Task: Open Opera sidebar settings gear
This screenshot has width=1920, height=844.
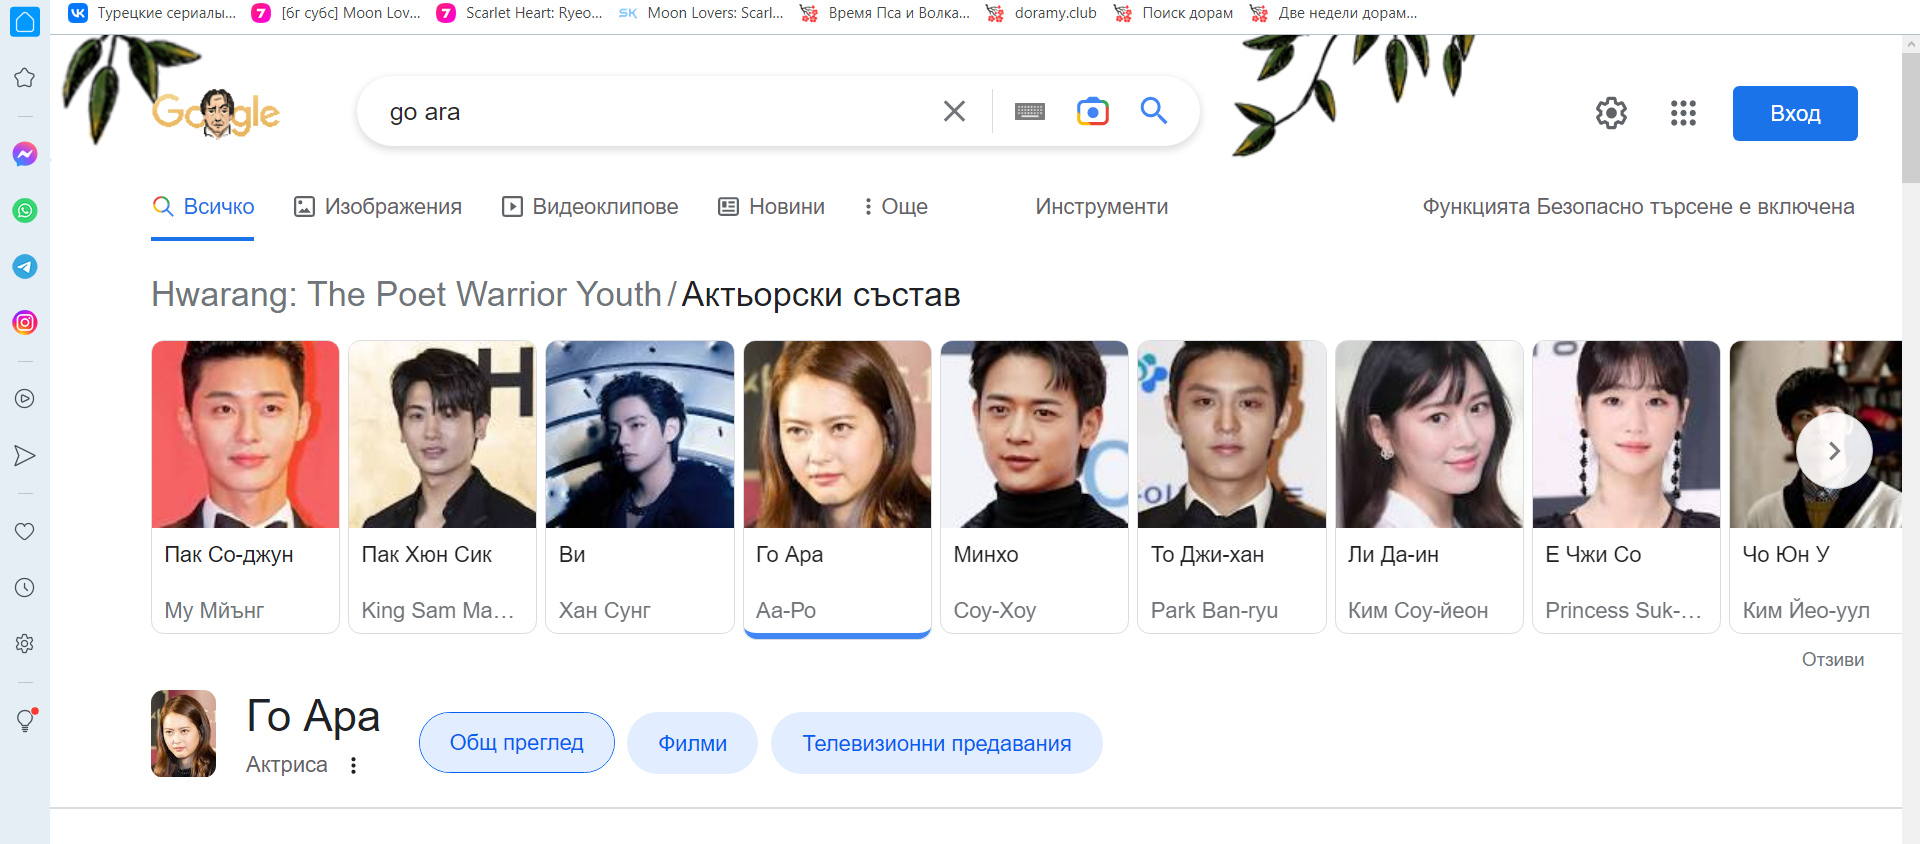Action: [25, 644]
